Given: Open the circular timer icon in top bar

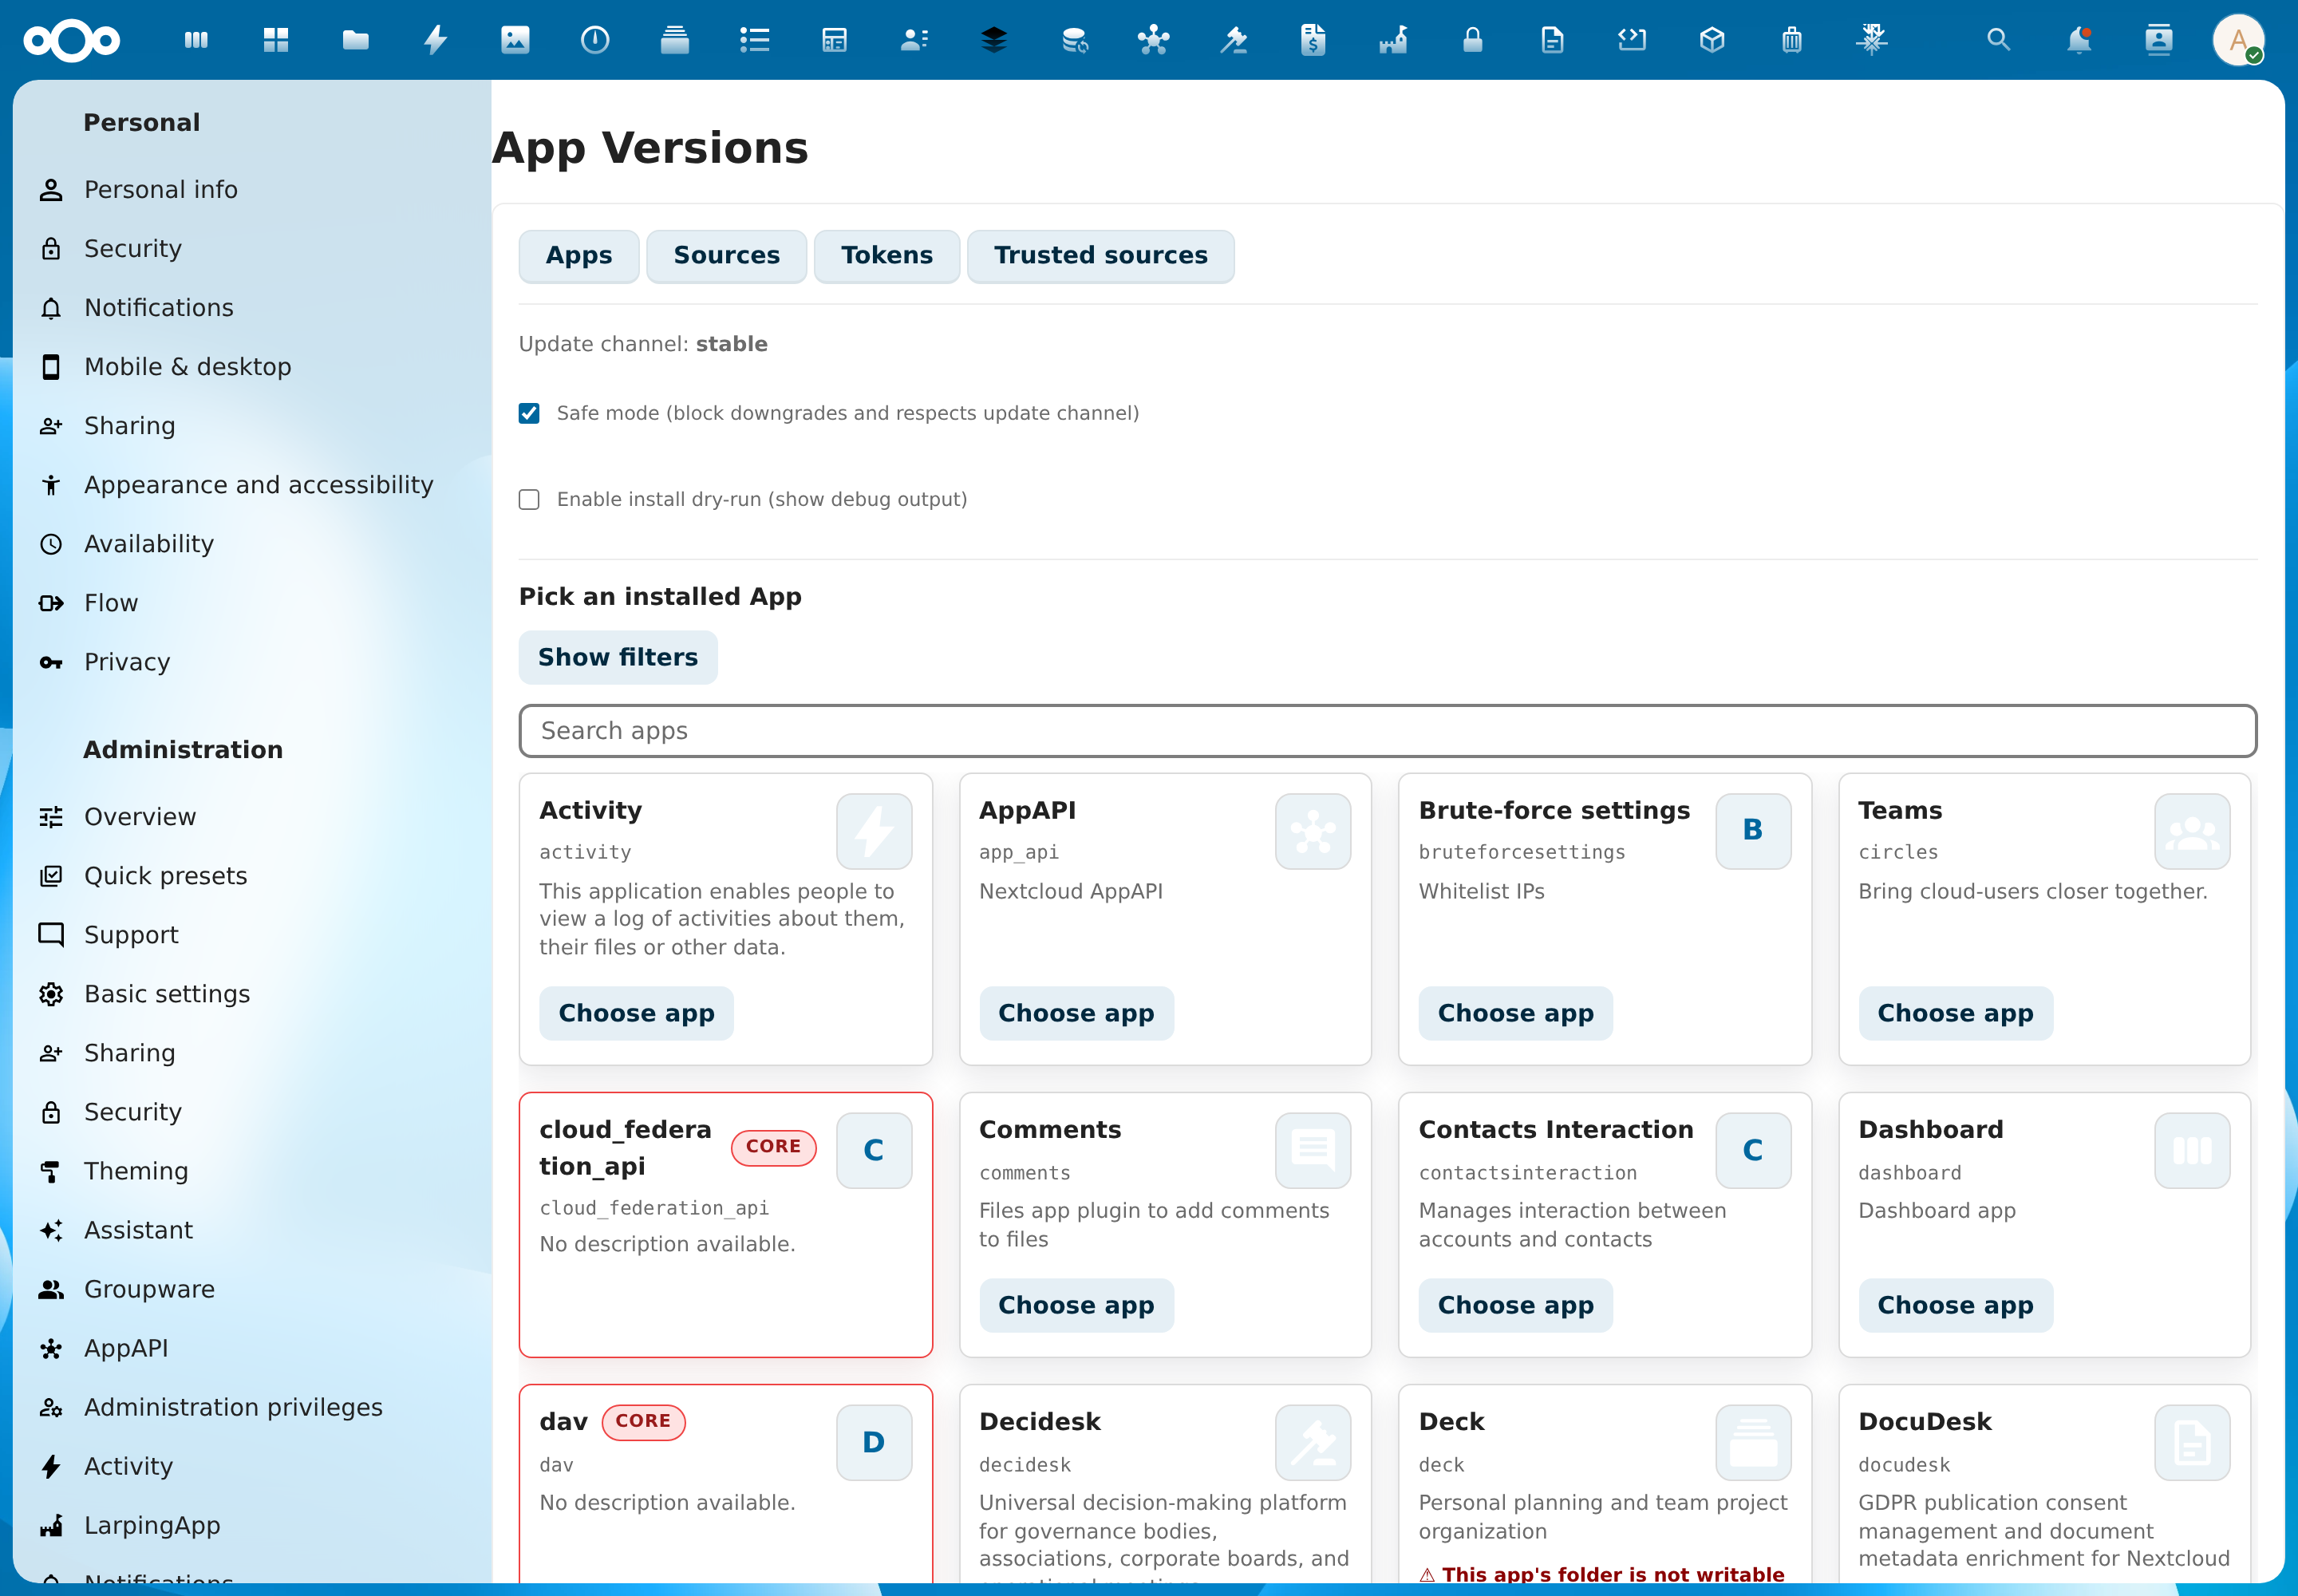Looking at the screenshot, I should click(595, 40).
